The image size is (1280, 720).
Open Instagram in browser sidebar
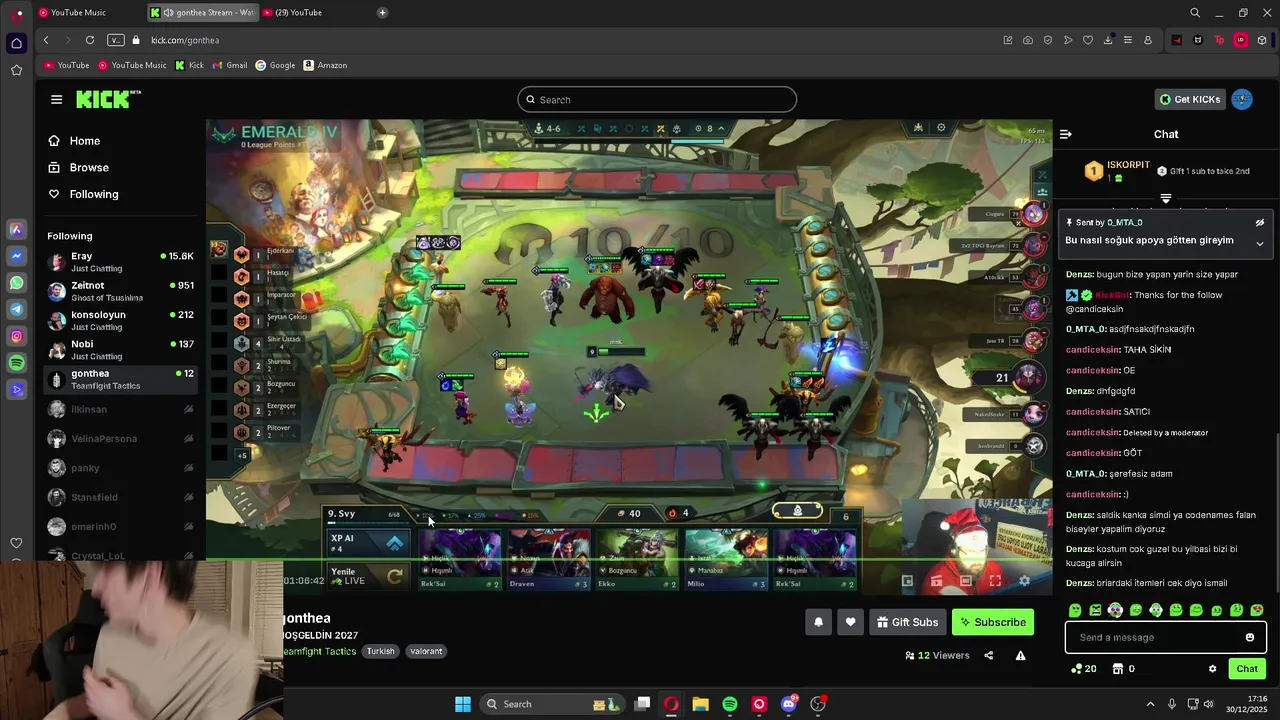[16, 336]
